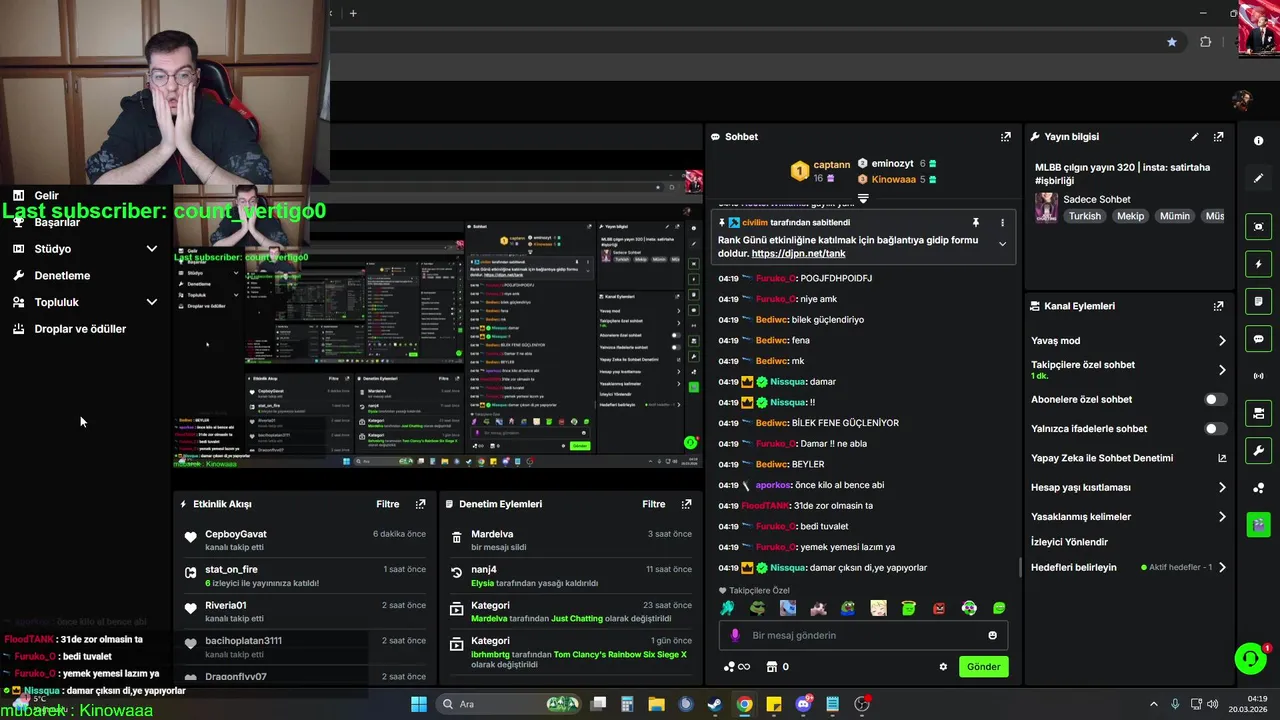Click the Sadece Sohbet category thumbnail

click(1046, 207)
